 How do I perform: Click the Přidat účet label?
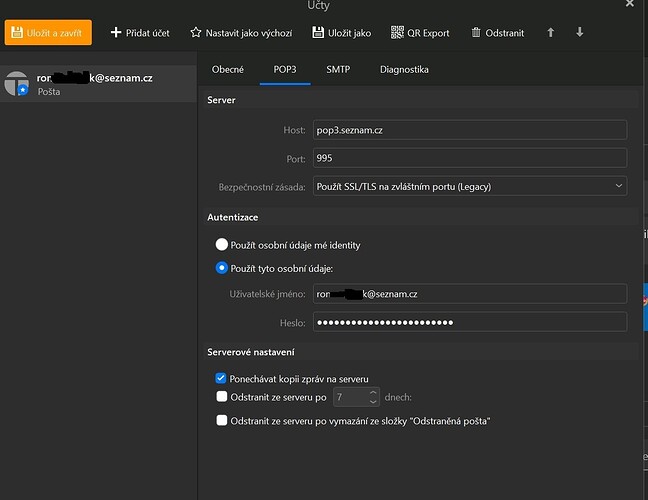(x=148, y=33)
